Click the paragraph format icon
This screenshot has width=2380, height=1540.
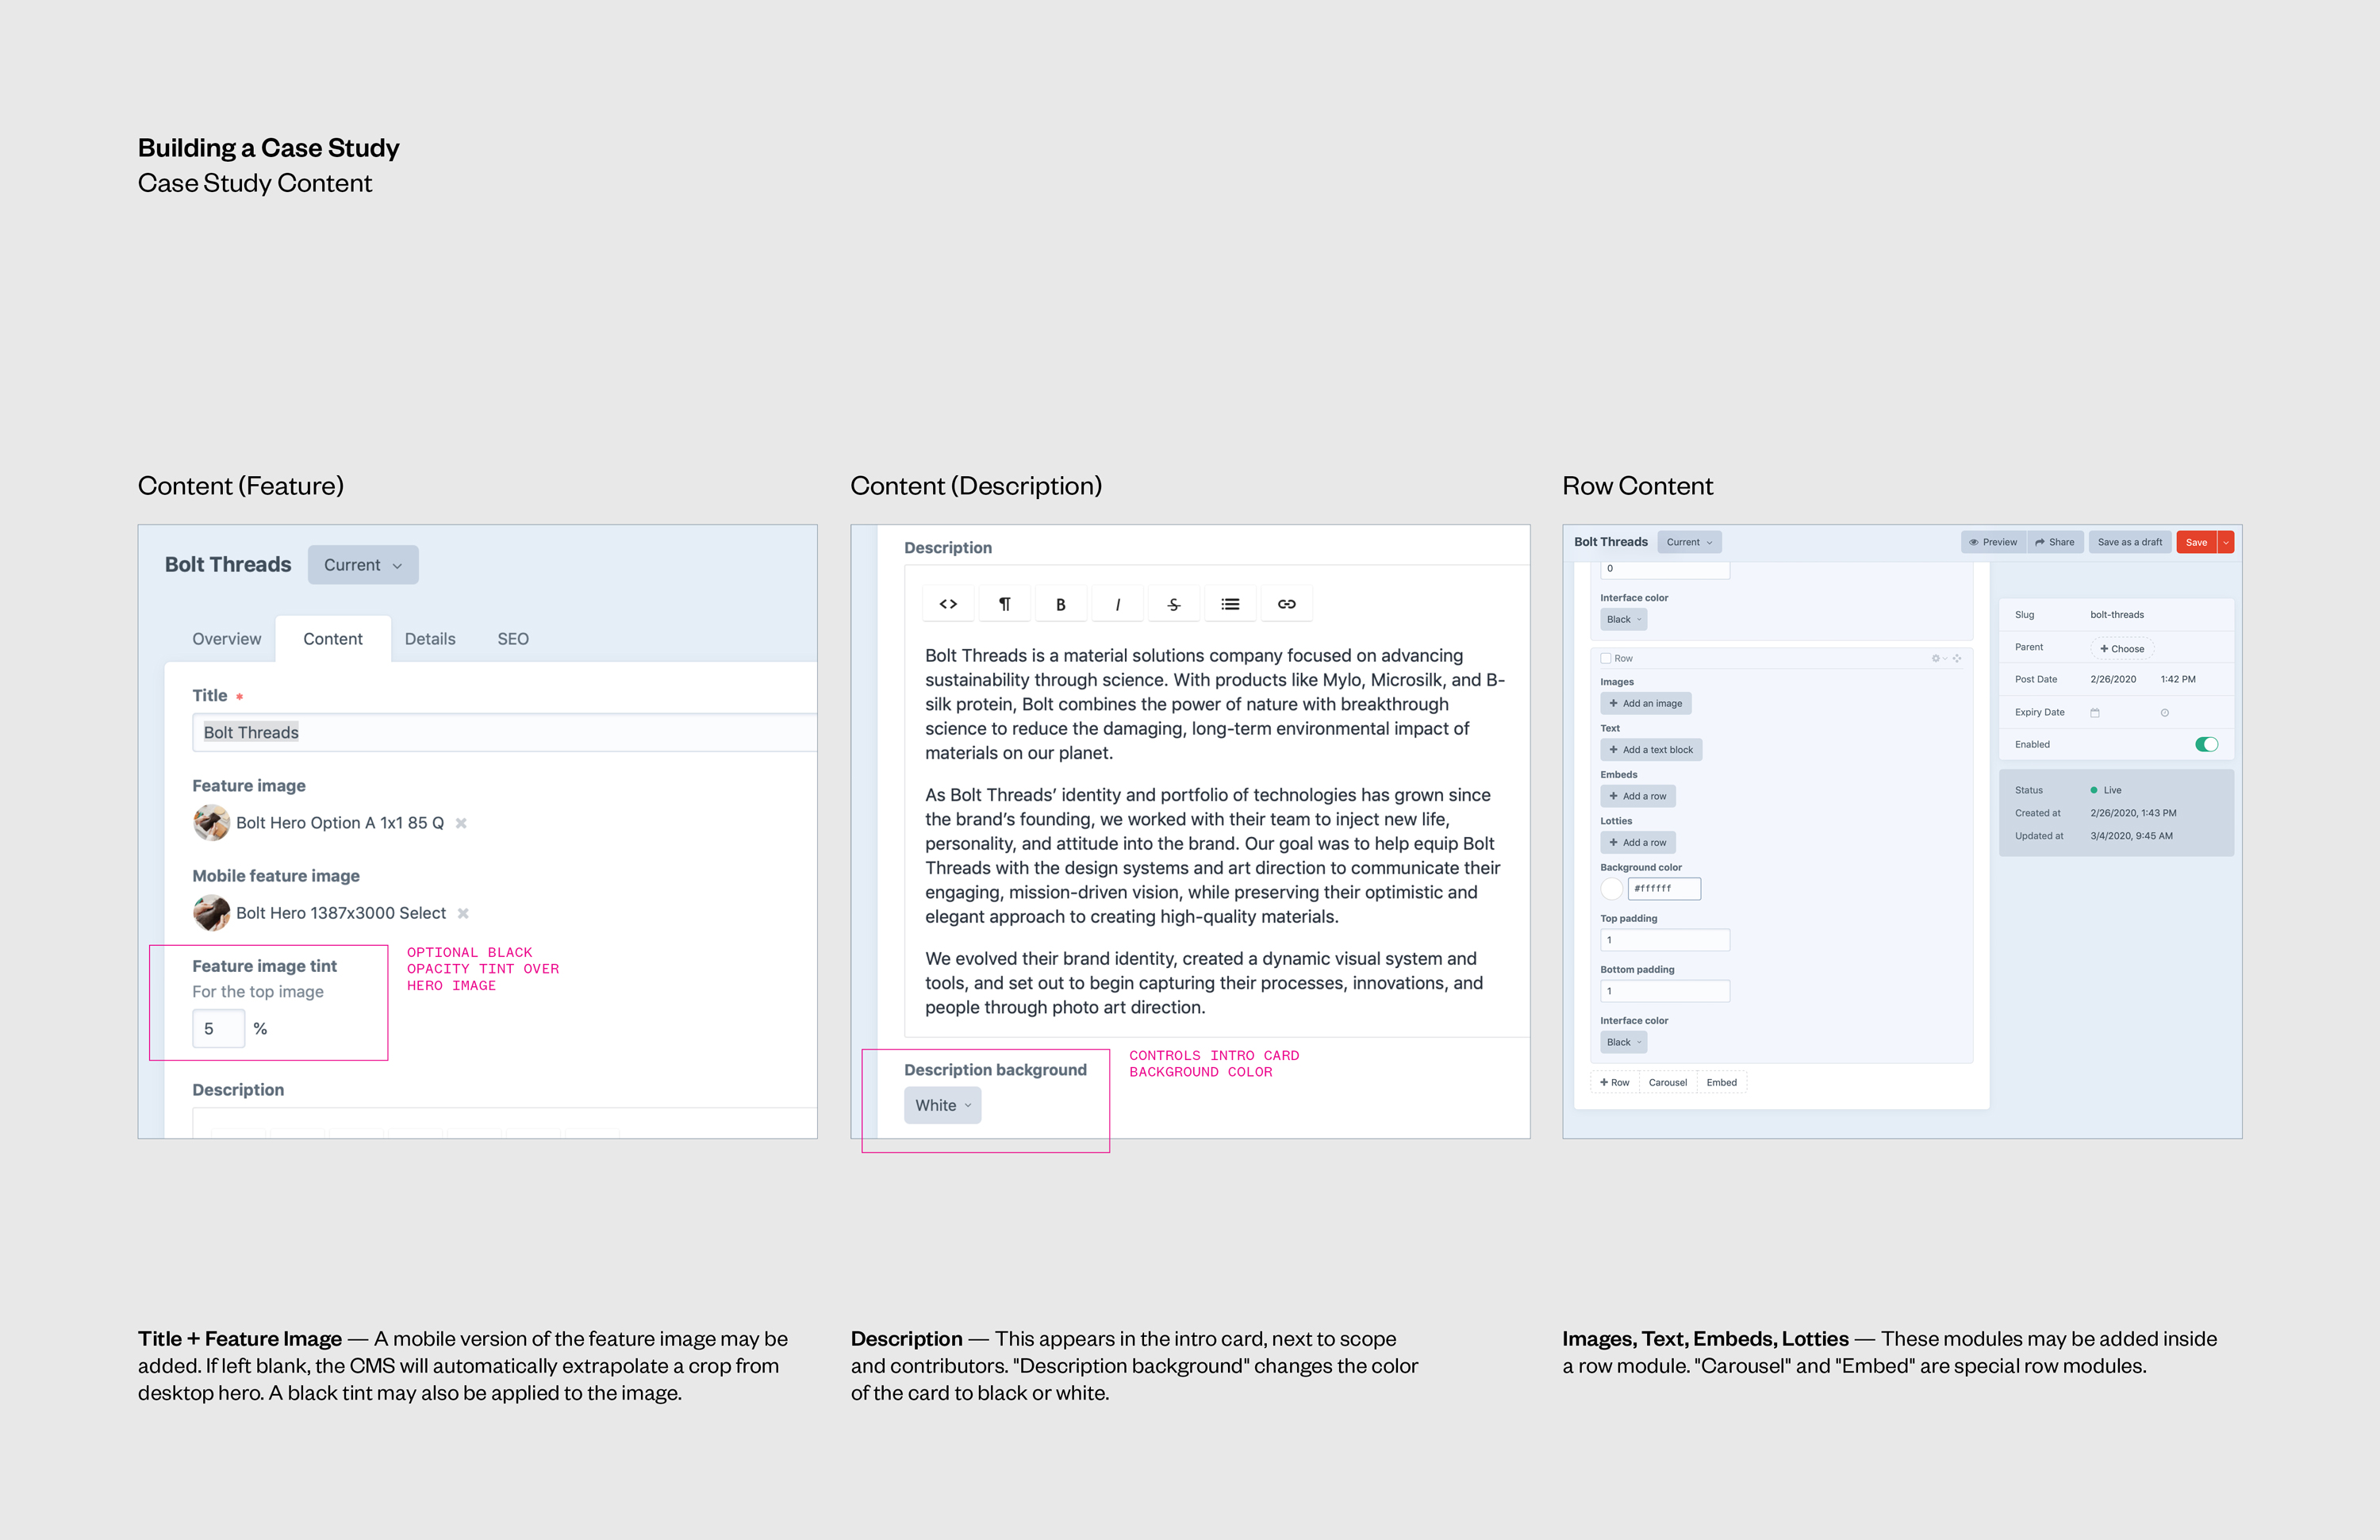point(1004,604)
